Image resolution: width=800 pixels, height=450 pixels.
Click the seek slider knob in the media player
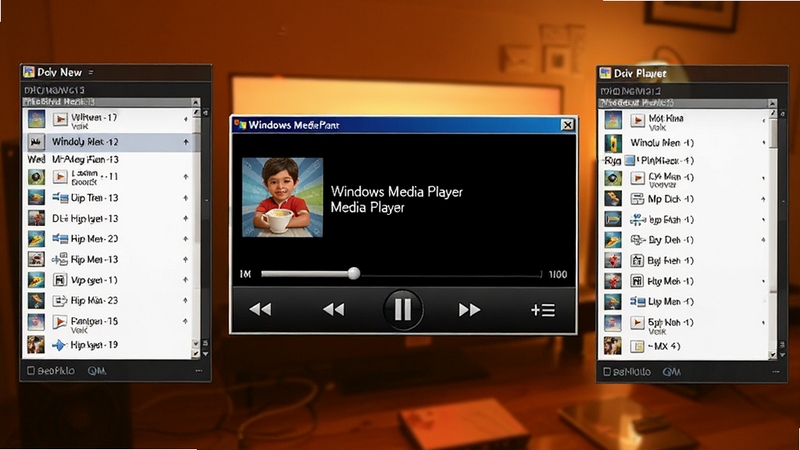pos(354,273)
